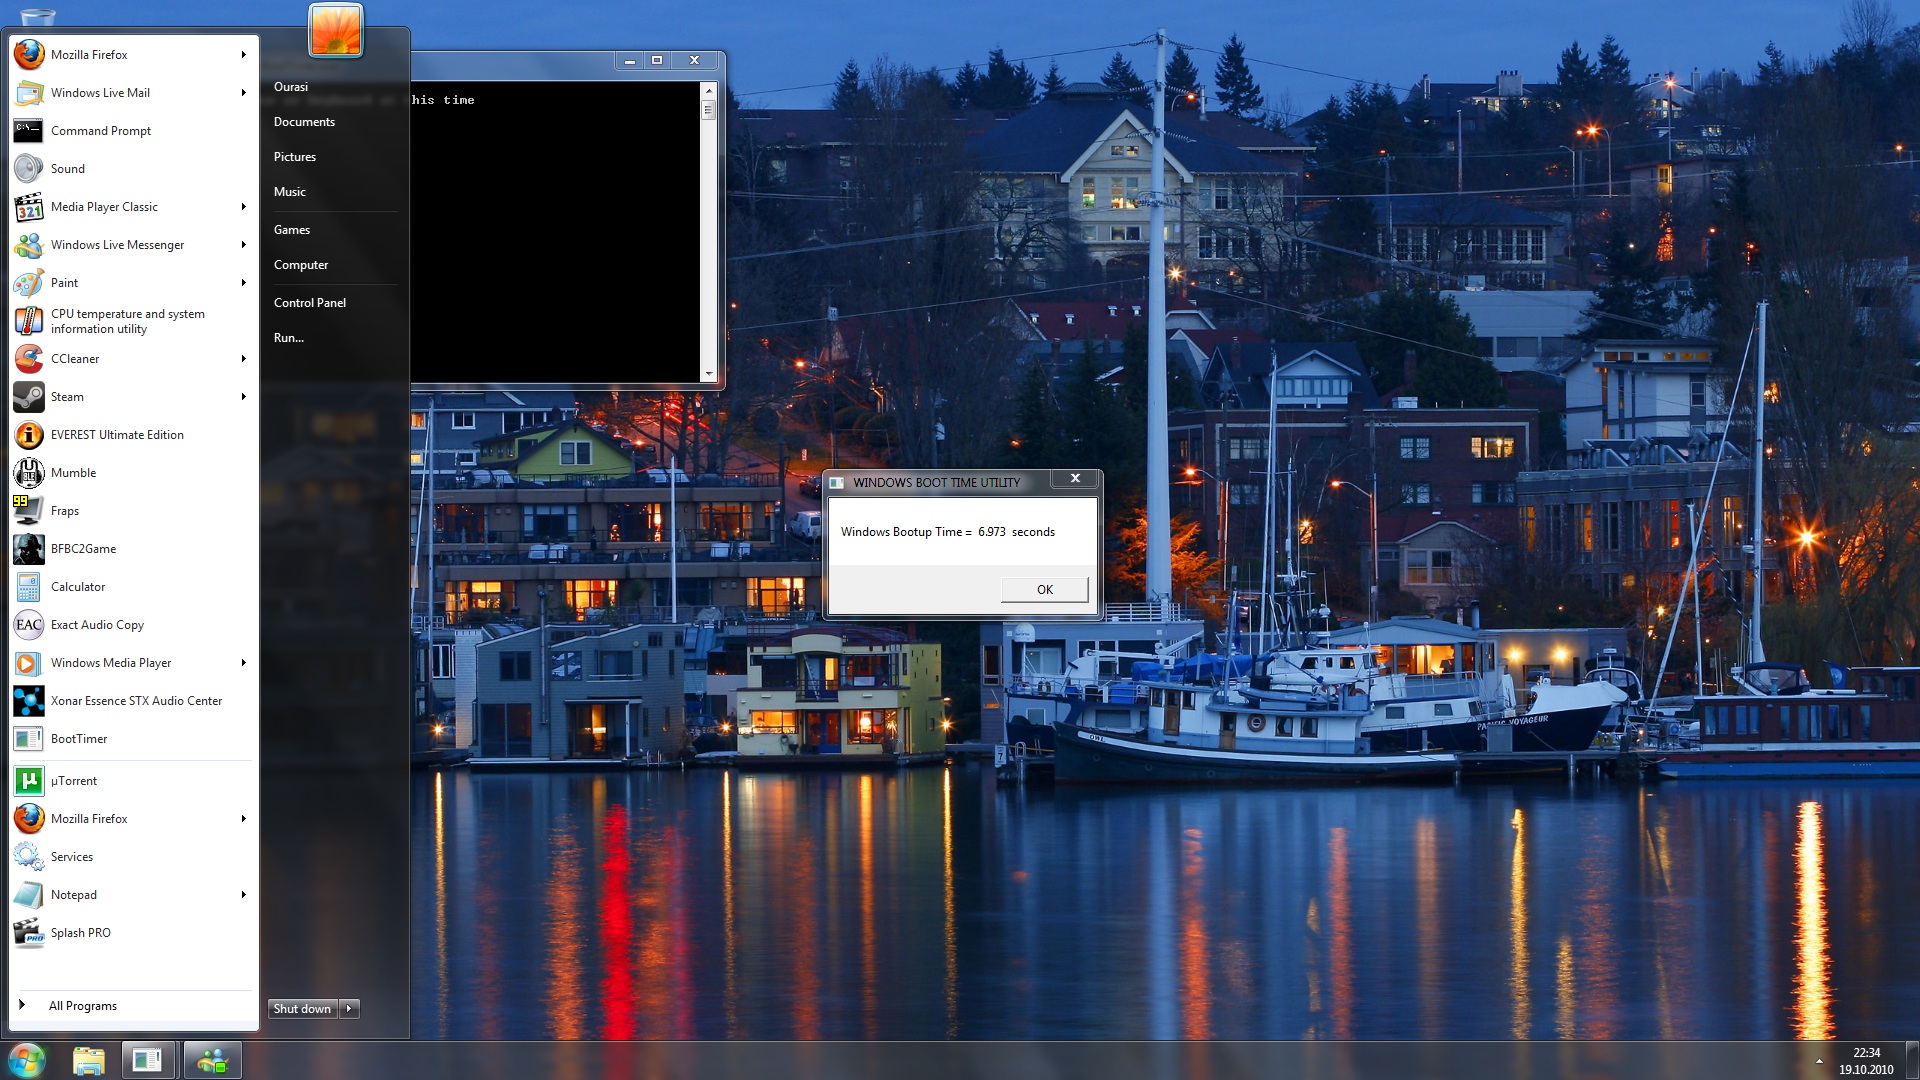Launch Fraps from its icon

[29, 511]
